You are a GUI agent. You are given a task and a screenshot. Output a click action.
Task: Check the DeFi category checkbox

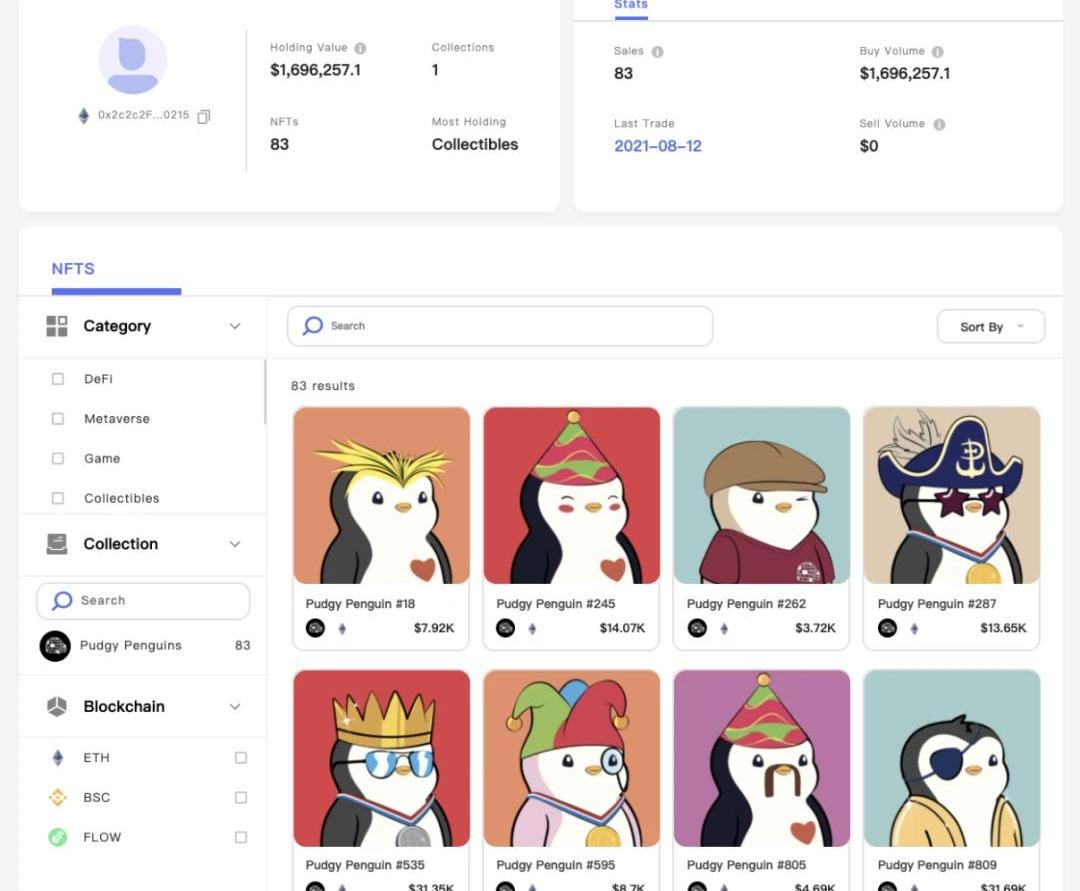(58, 379)
